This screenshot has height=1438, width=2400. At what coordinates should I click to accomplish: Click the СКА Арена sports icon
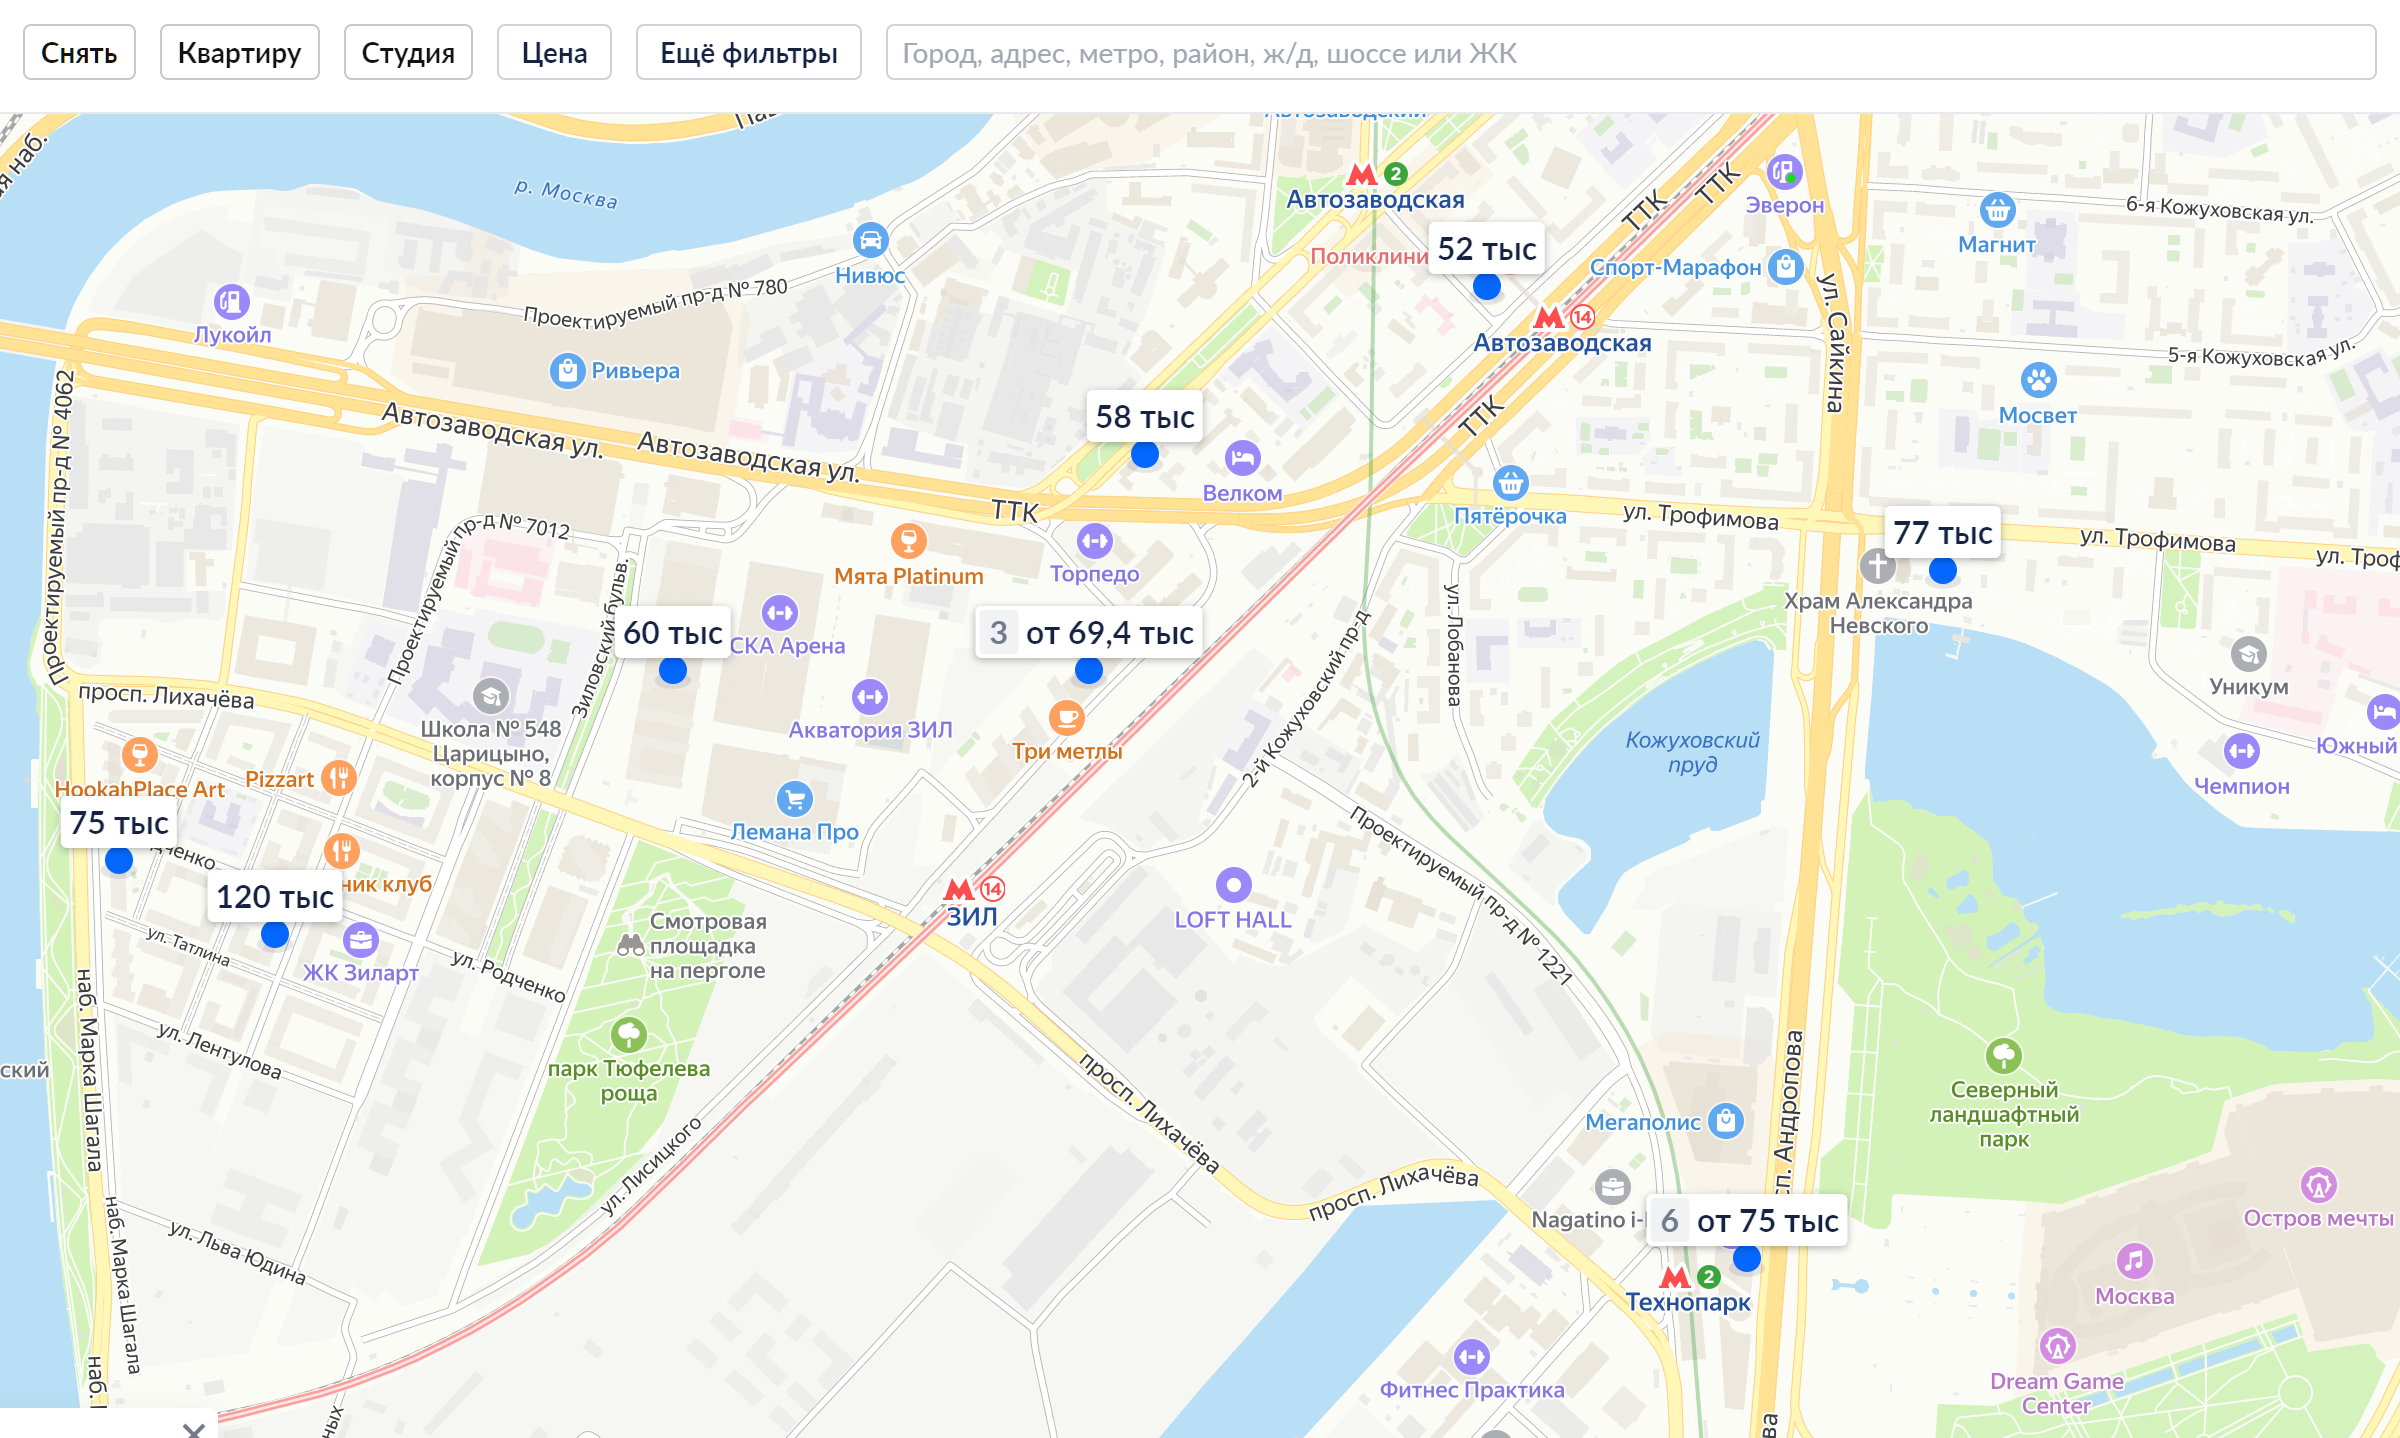pyautogui.click(x=780, y=612)
